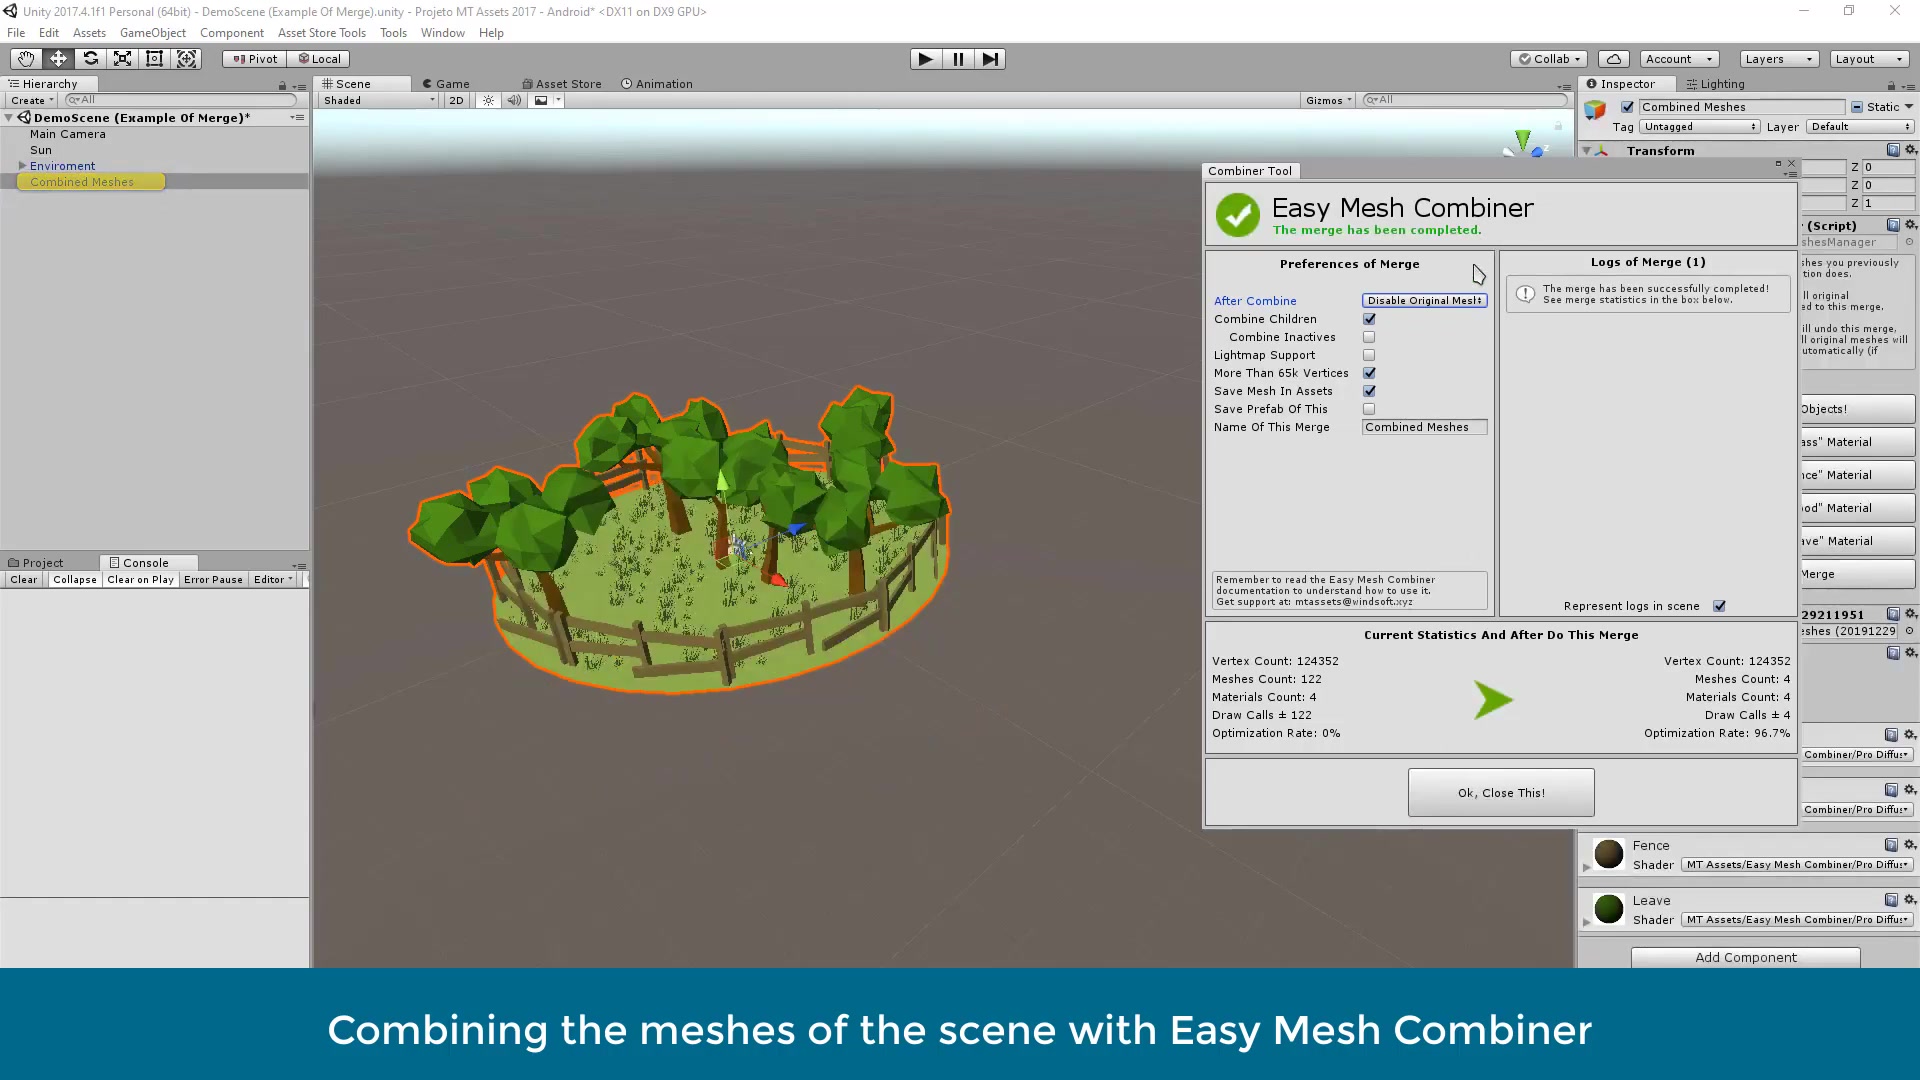Expand the Enviroment hierarchy item
The height and width of the screenshot is (1080, 1920).
point(22,166)
